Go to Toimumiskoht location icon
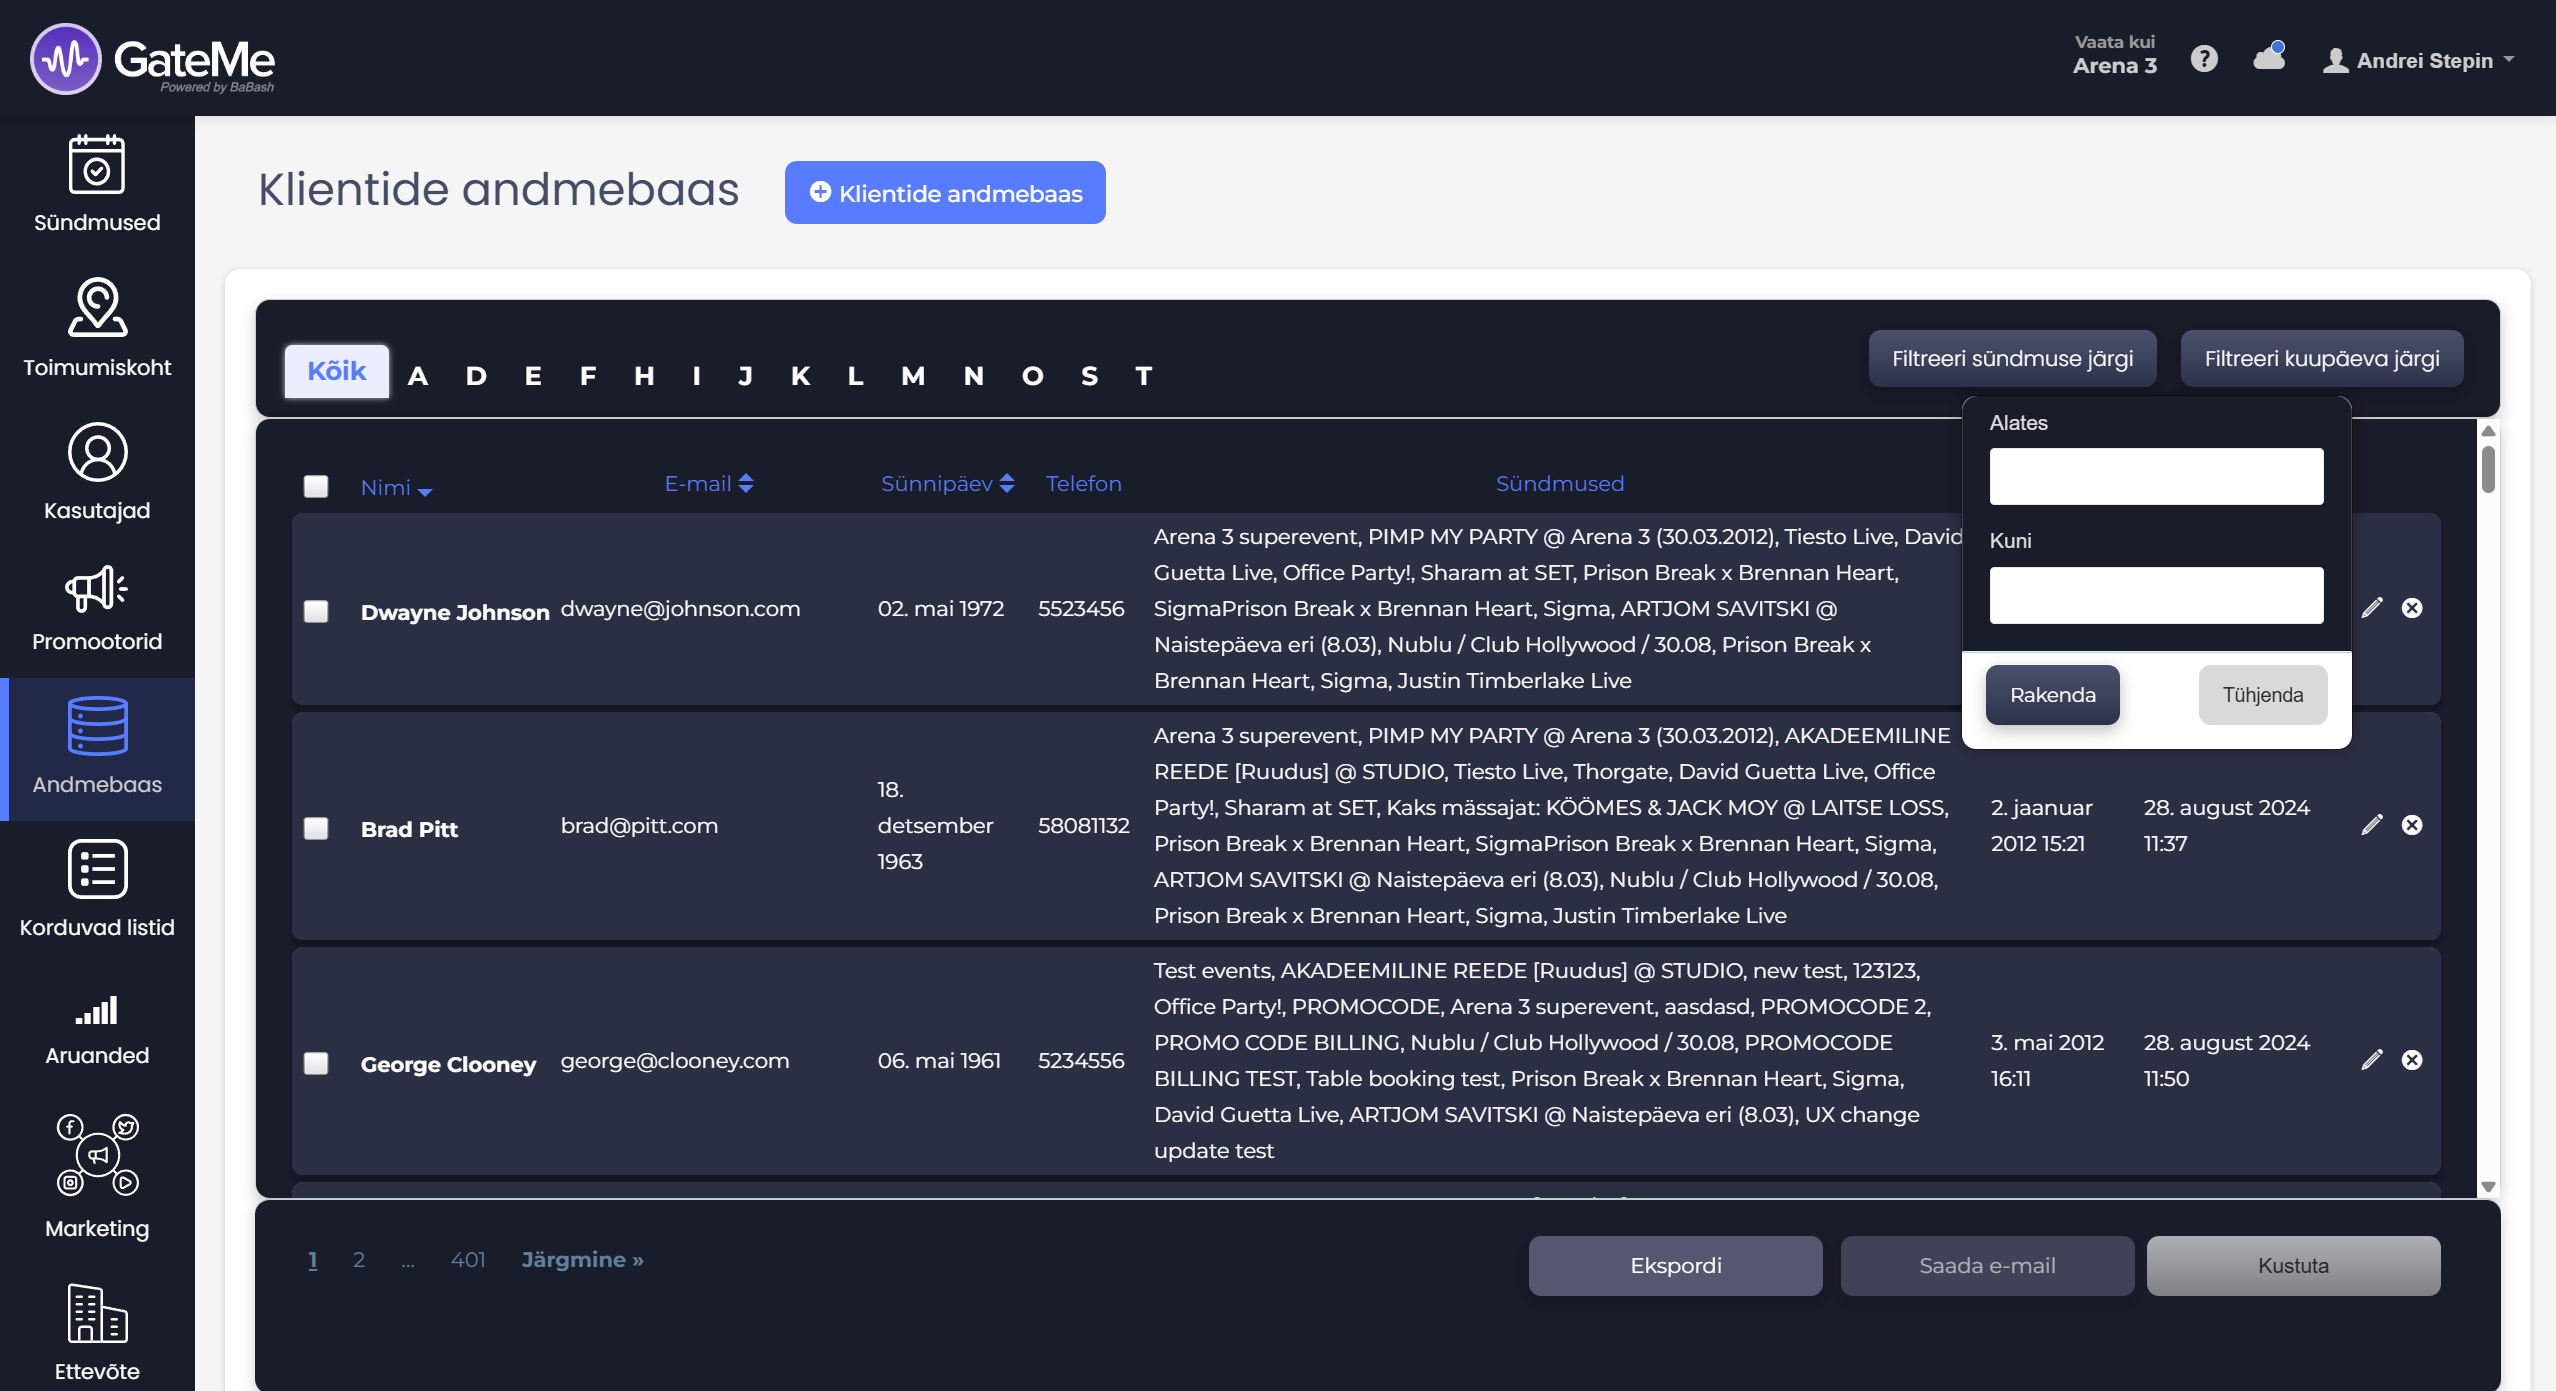The image size is (2556, 1391). [x=97, y=307]
